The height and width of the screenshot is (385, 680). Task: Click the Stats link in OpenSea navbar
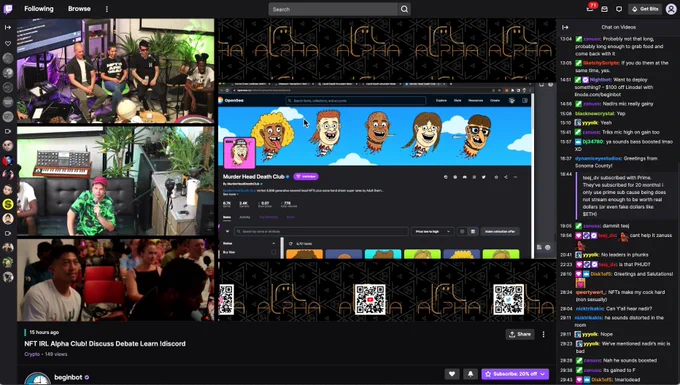coord(458,101)
